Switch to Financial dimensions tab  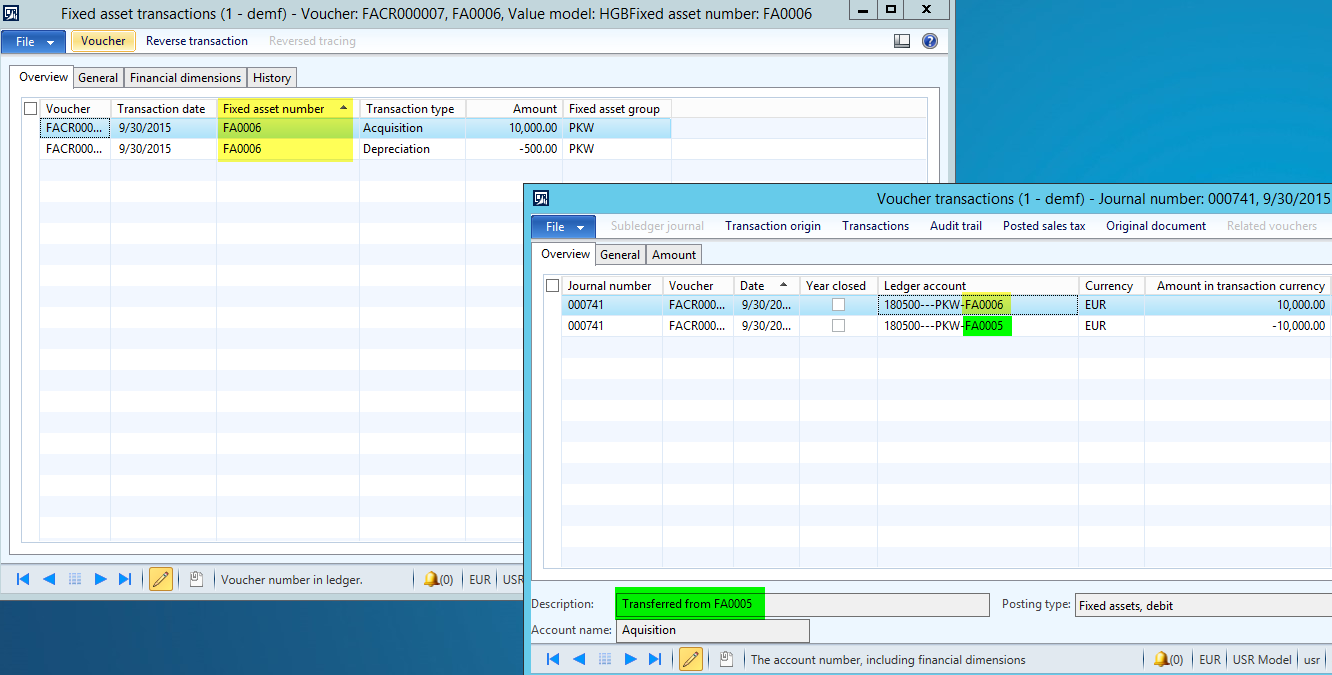pyautogui.click(x=186, y=77)
